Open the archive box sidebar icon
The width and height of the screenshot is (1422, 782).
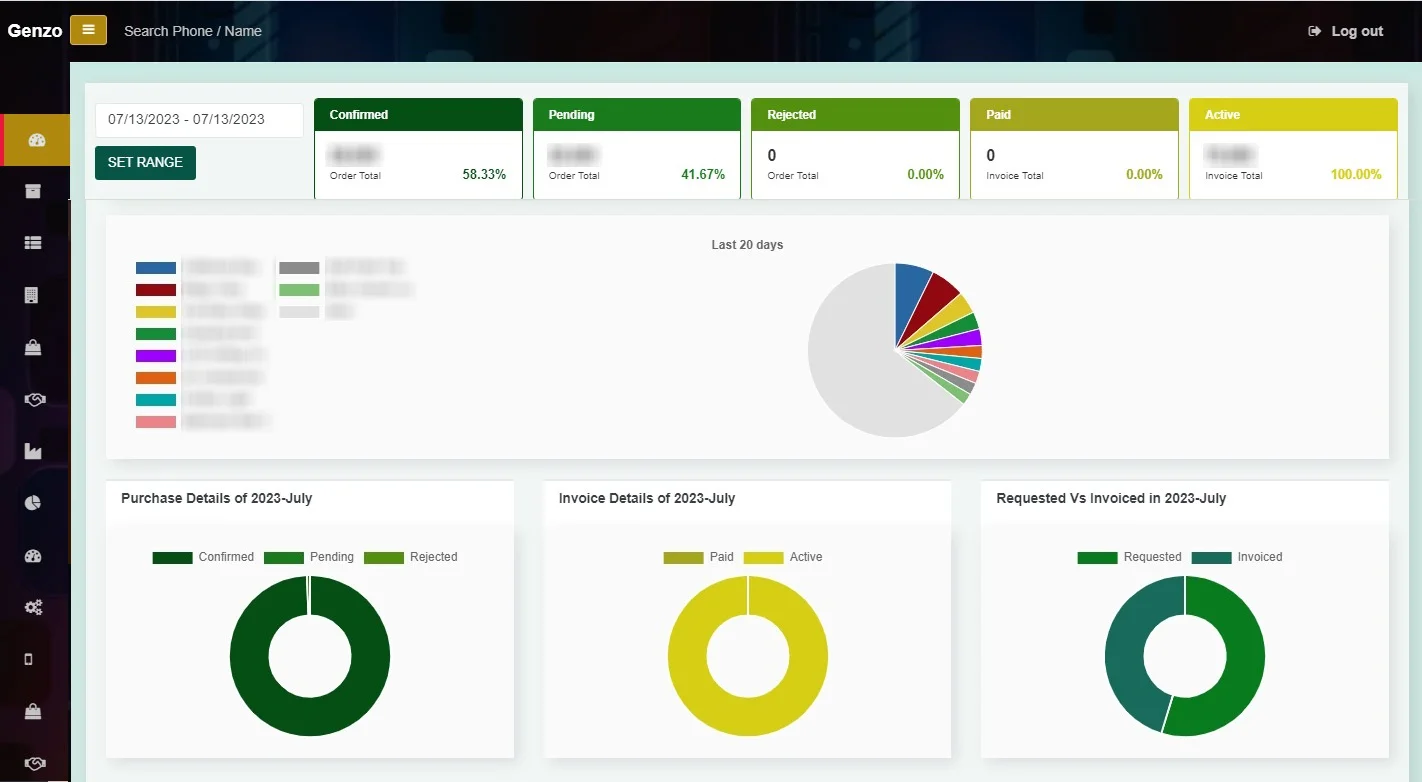(x=34, y=191)
